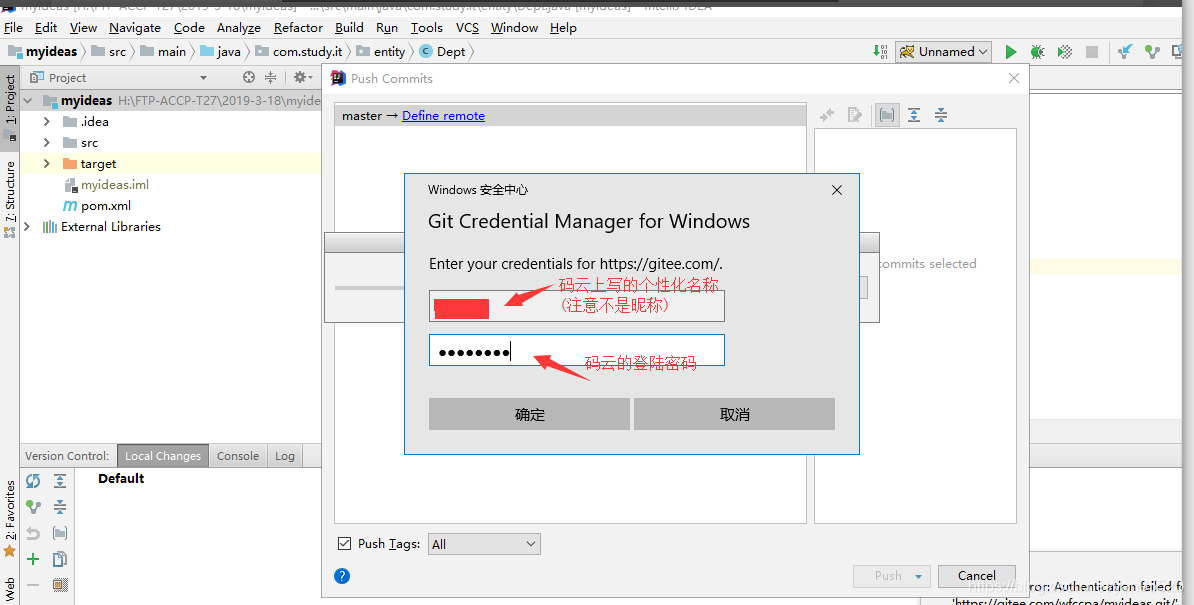Click Revert arrow in Version Control panel

(x=33, y=533)
